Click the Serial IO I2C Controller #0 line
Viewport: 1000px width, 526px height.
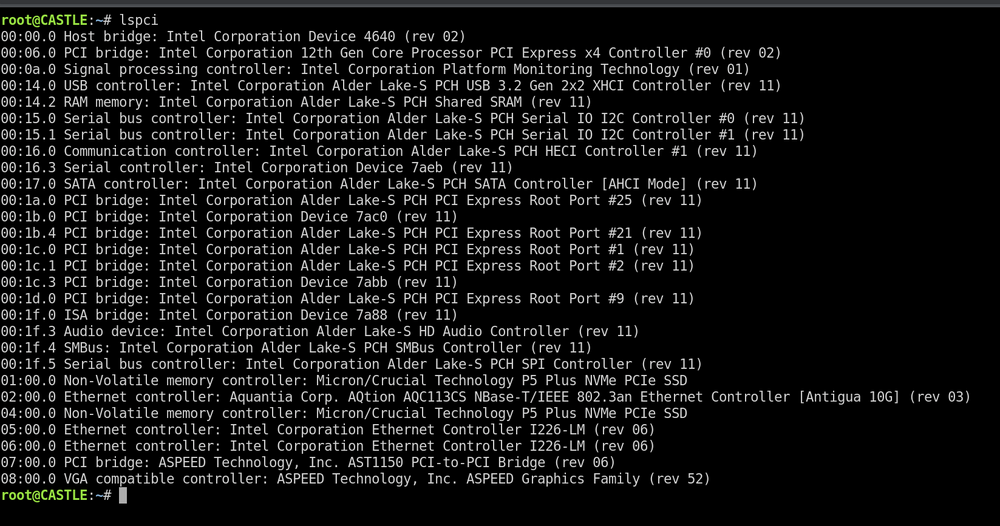[x=402, y=119]
